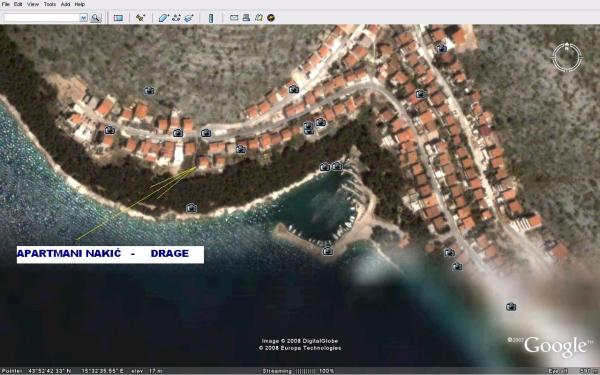600x375 pixels.
Task: Add a new placemark pin
Action: (140, 18)
